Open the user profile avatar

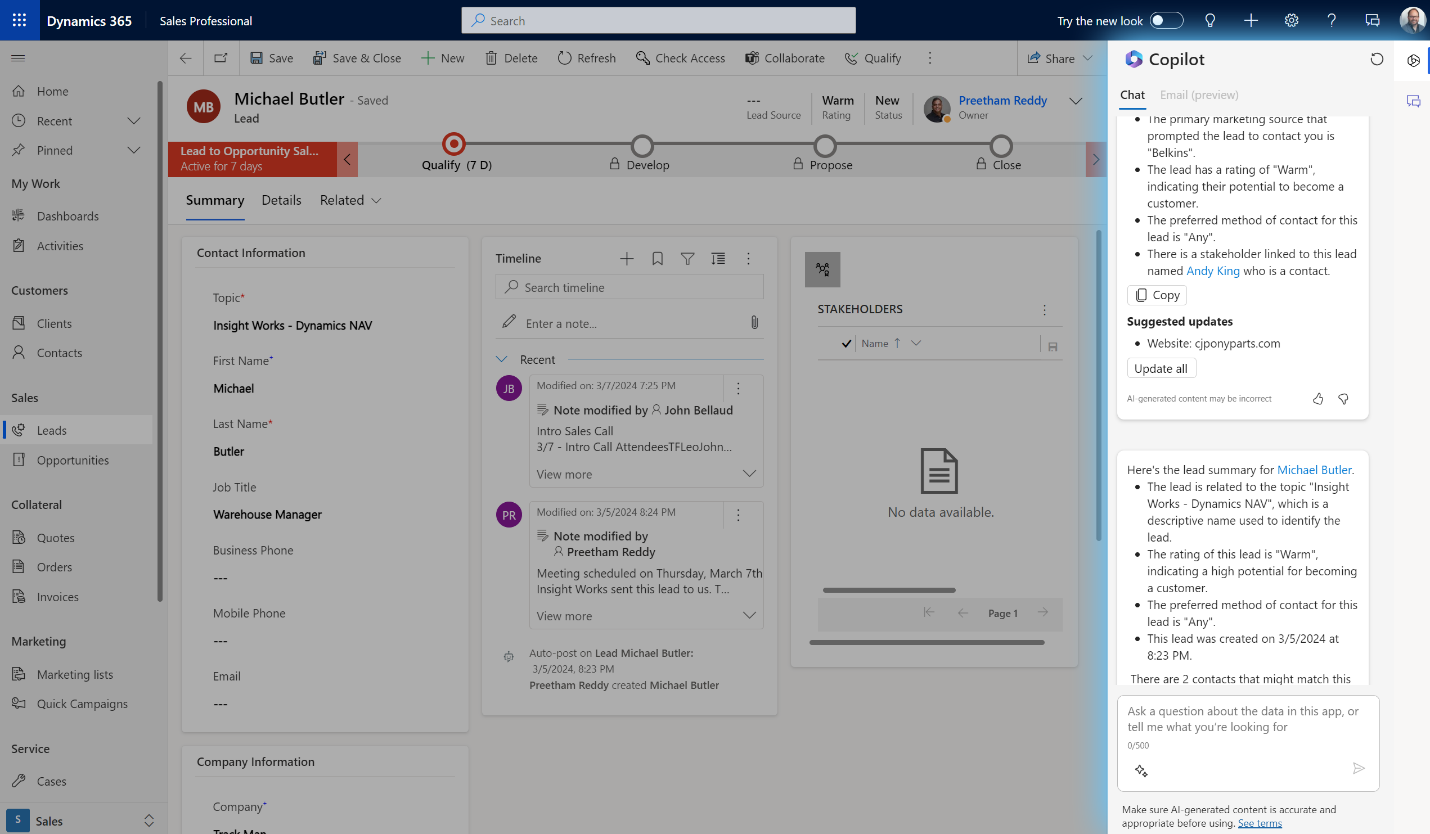click(1413, 20)
